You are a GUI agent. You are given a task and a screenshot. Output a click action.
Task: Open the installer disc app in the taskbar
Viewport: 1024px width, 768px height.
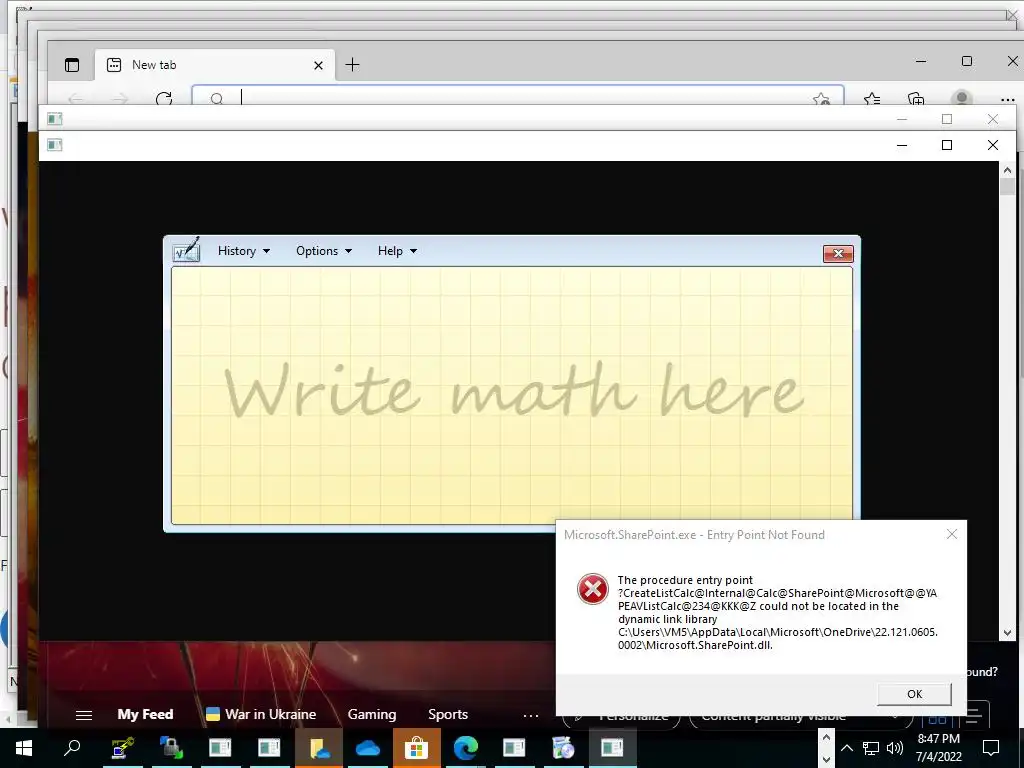pyautogui.click(x=563, y=748)
